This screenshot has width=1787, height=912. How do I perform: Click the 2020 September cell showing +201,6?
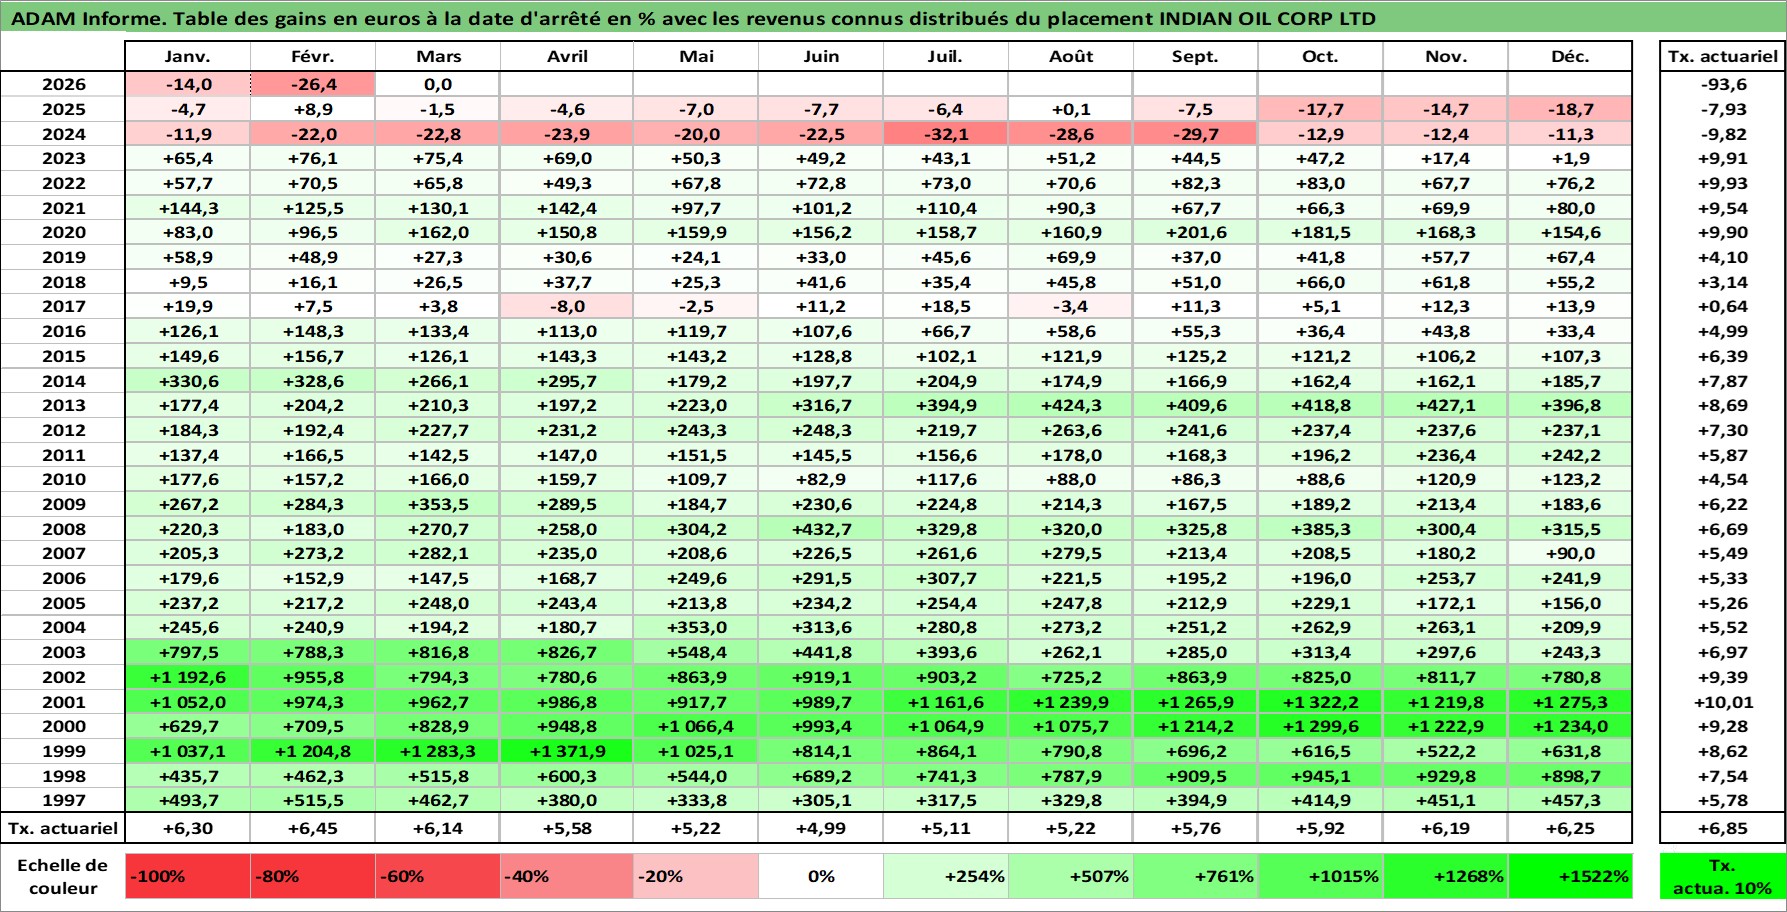pyautogui.click(x=1195, y=233)
